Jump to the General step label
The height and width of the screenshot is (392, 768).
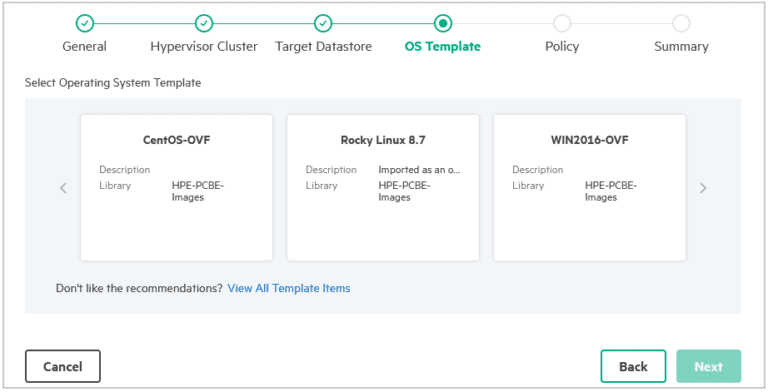[85, 47]
